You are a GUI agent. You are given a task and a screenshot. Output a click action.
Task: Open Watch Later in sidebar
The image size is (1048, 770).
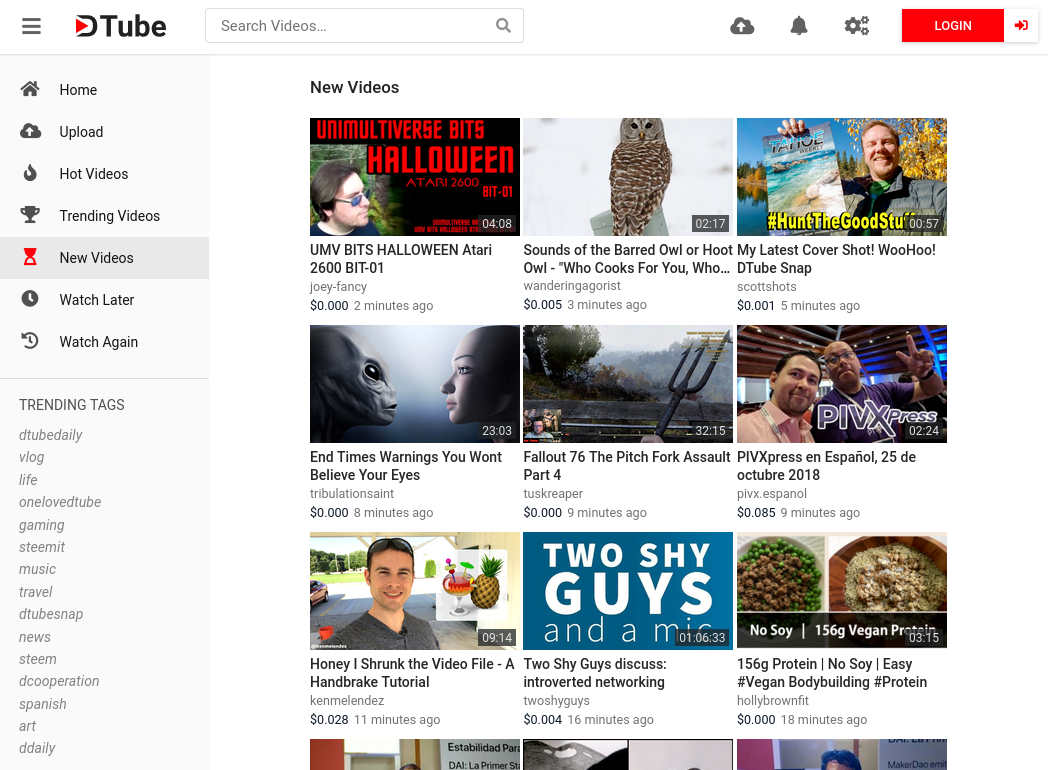pyautogui.click(x=104, y=300)
